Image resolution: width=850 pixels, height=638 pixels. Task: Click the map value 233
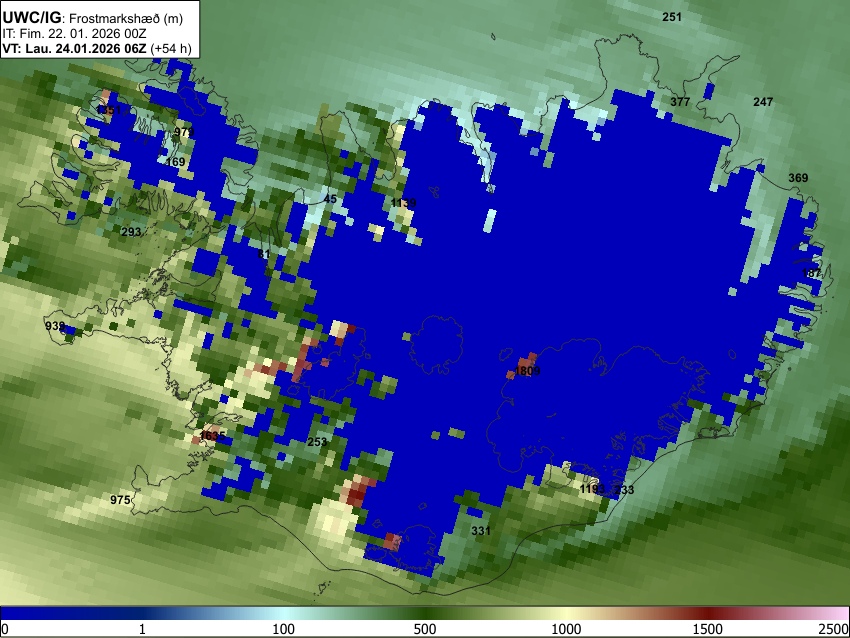(624, 489)
